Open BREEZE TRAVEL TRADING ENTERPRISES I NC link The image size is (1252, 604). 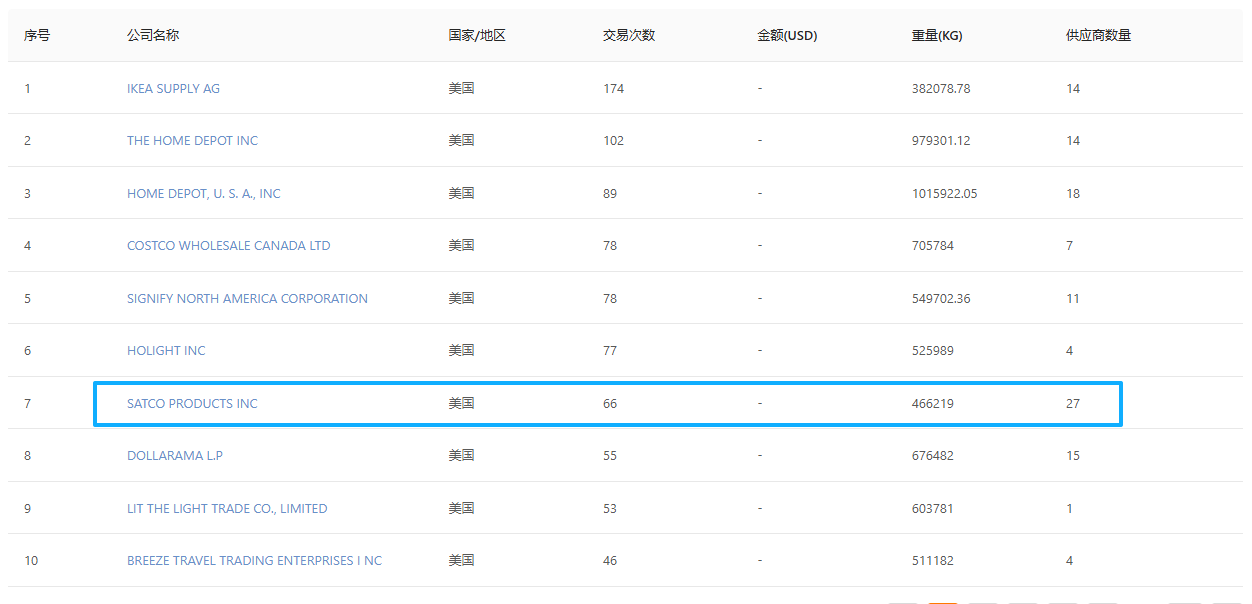click(254, 561)
